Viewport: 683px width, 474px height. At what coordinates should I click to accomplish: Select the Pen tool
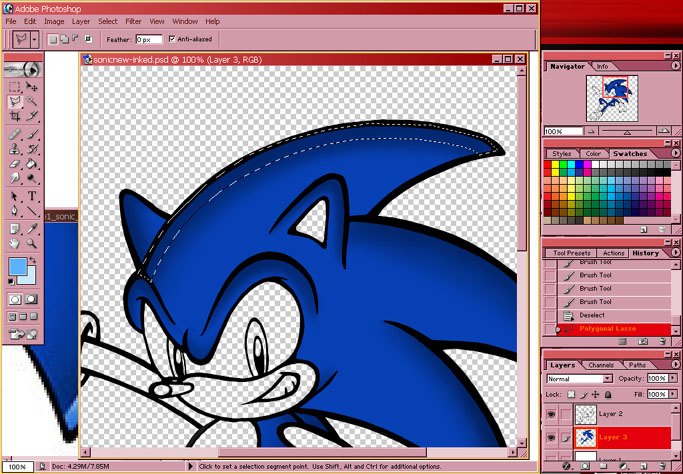coord(15,211)
